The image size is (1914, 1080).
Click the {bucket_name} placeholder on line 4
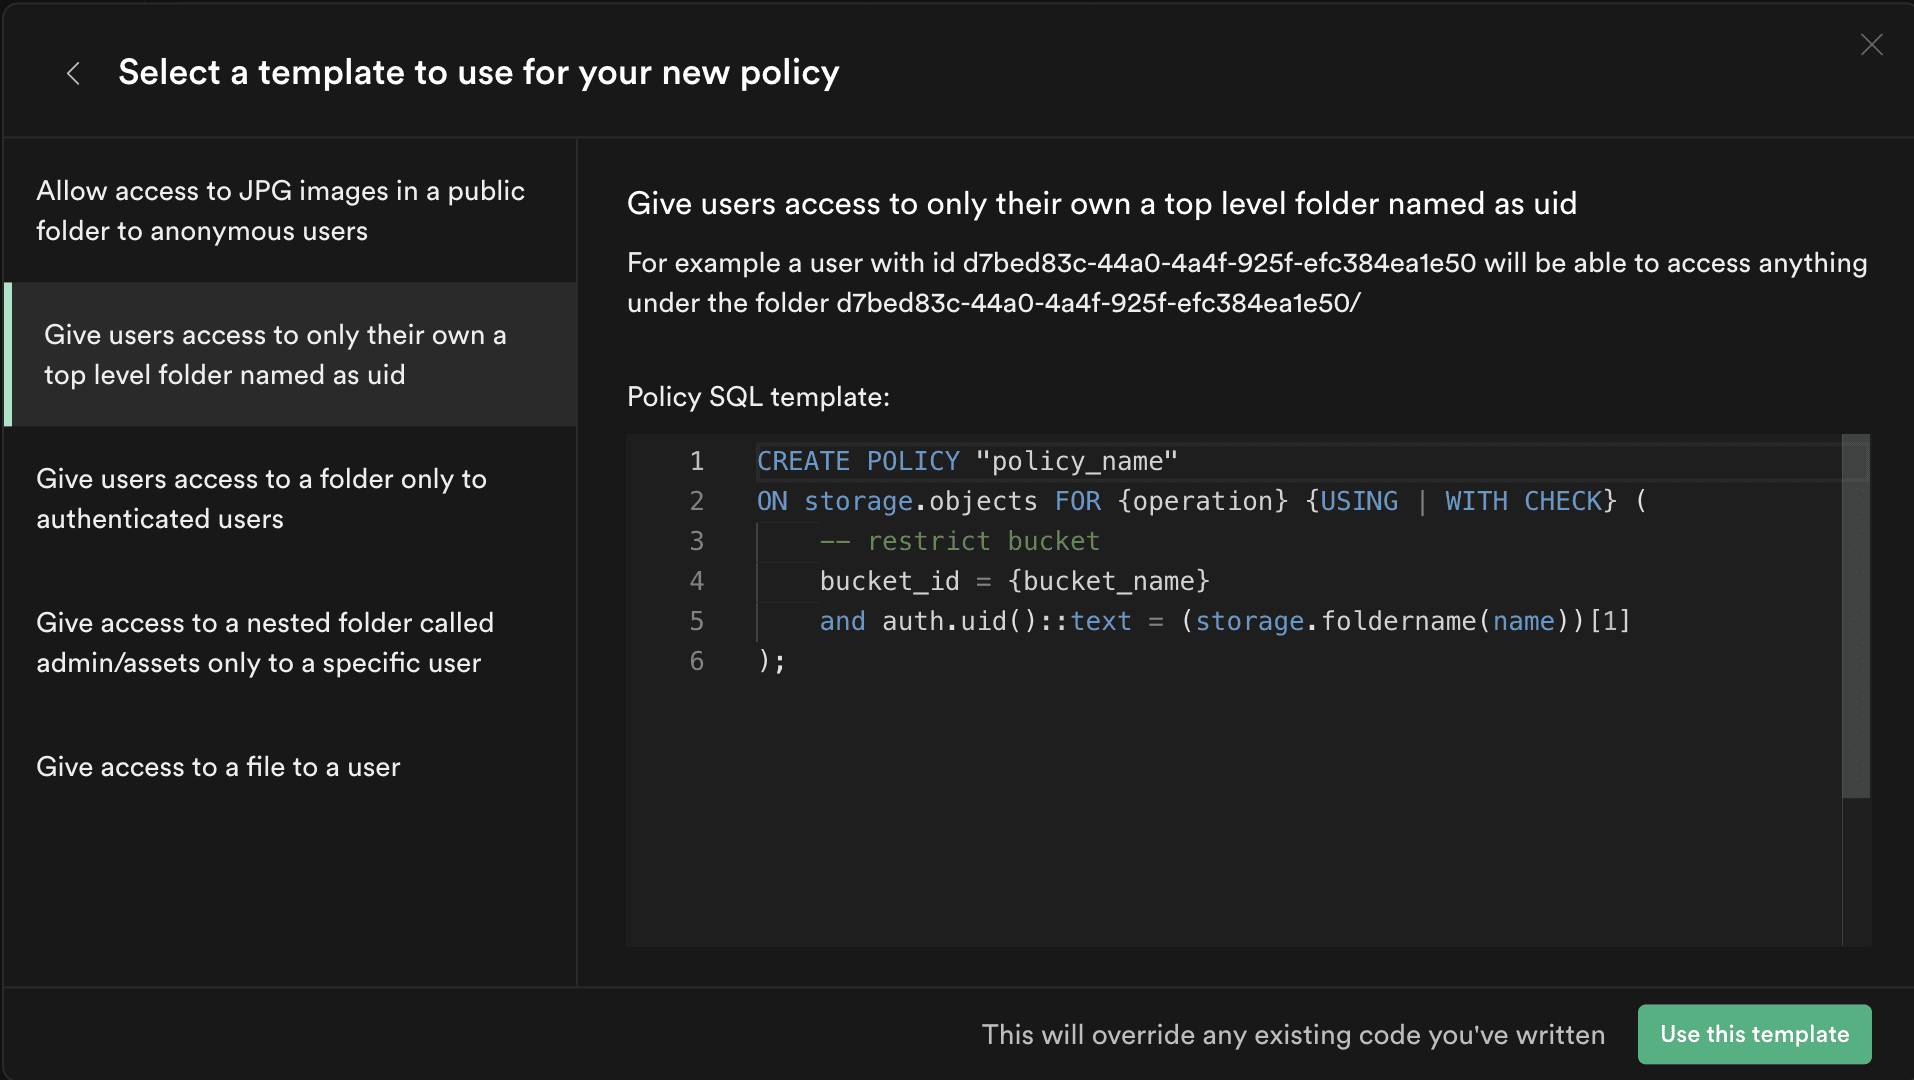pyautogui.click(x=1108, y=581)
